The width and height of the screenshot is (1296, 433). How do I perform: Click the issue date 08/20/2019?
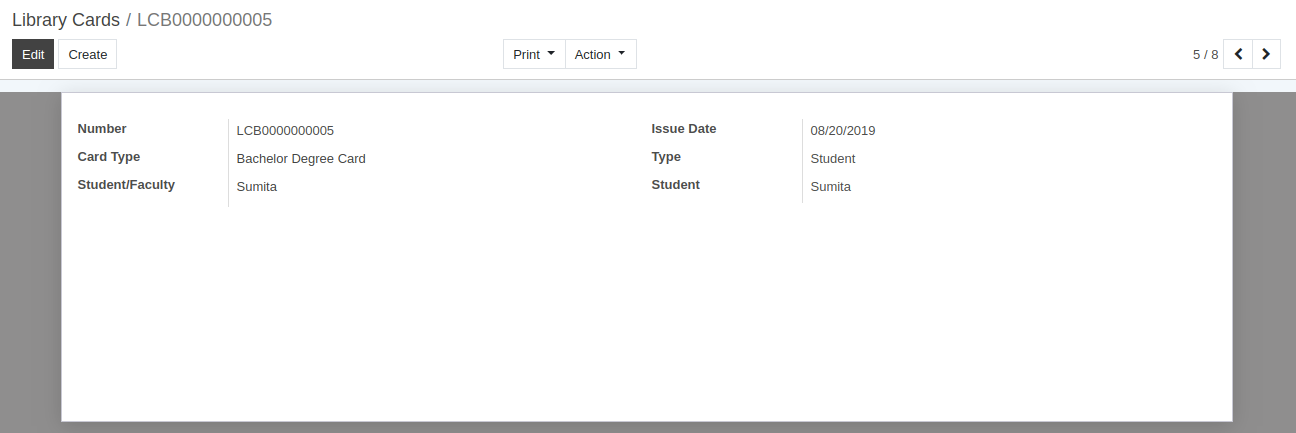pos(843,130)
